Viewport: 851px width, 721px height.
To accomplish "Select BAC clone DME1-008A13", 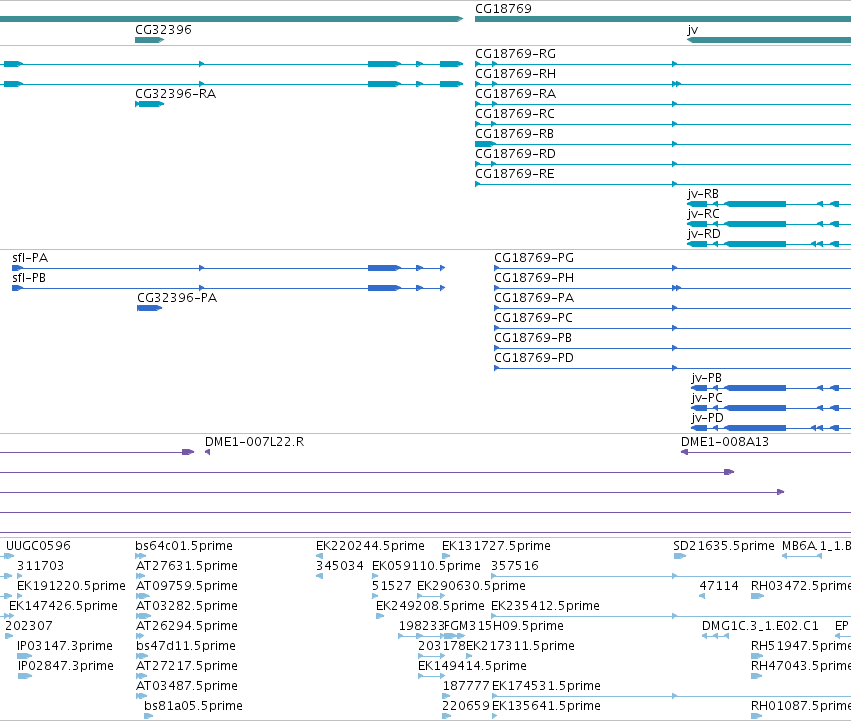I will point(725,442).
